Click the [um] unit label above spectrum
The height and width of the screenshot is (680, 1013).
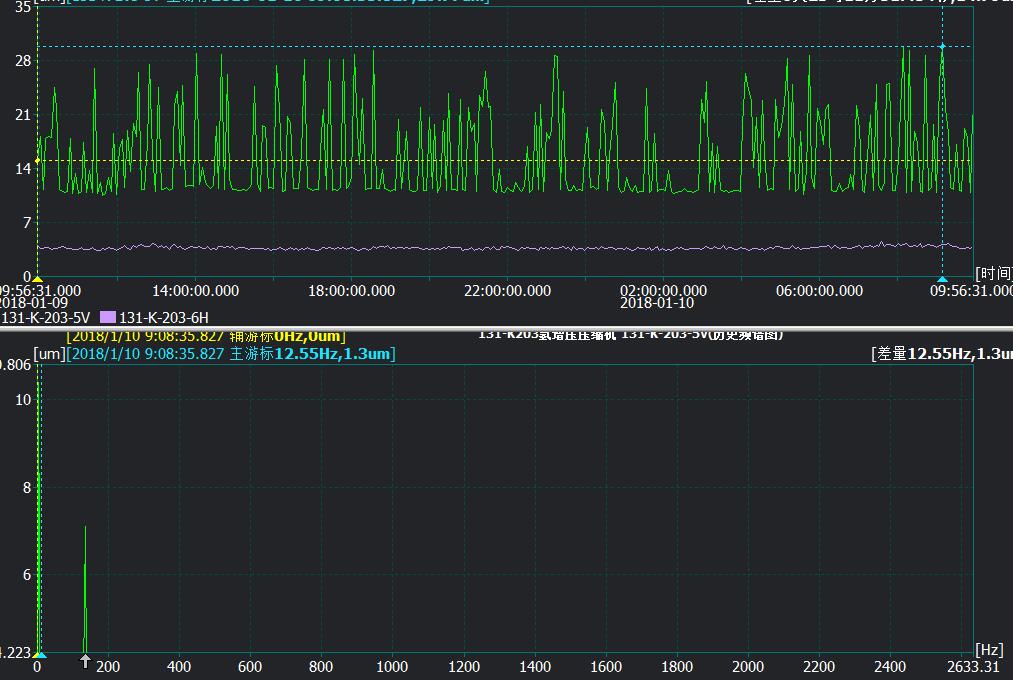[x=49, y=354]
